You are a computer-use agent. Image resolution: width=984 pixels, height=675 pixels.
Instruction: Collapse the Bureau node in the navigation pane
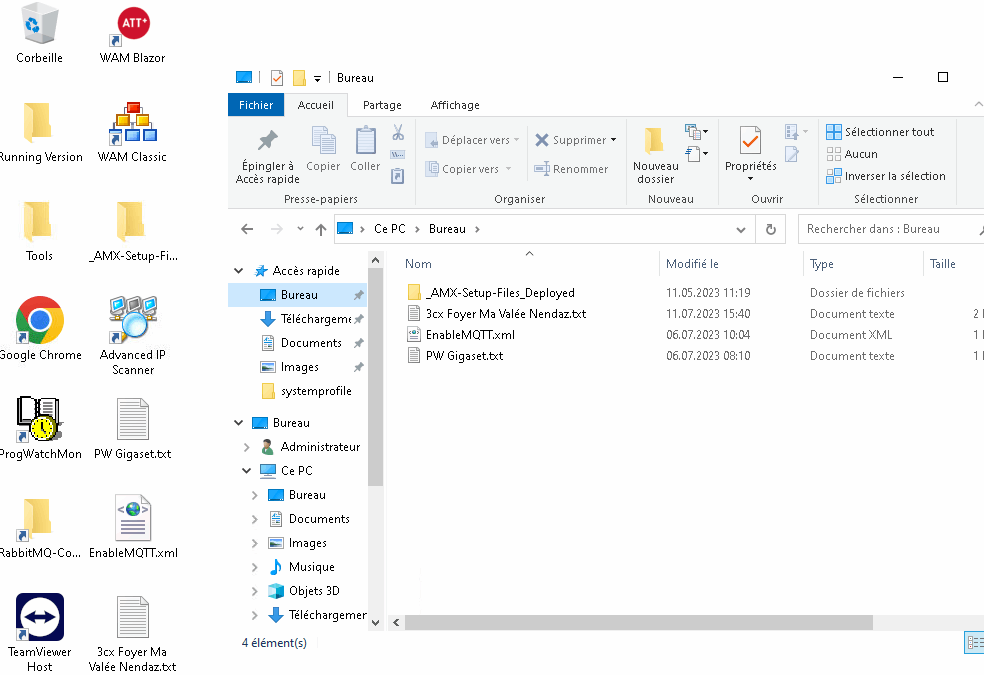[238, 422]
